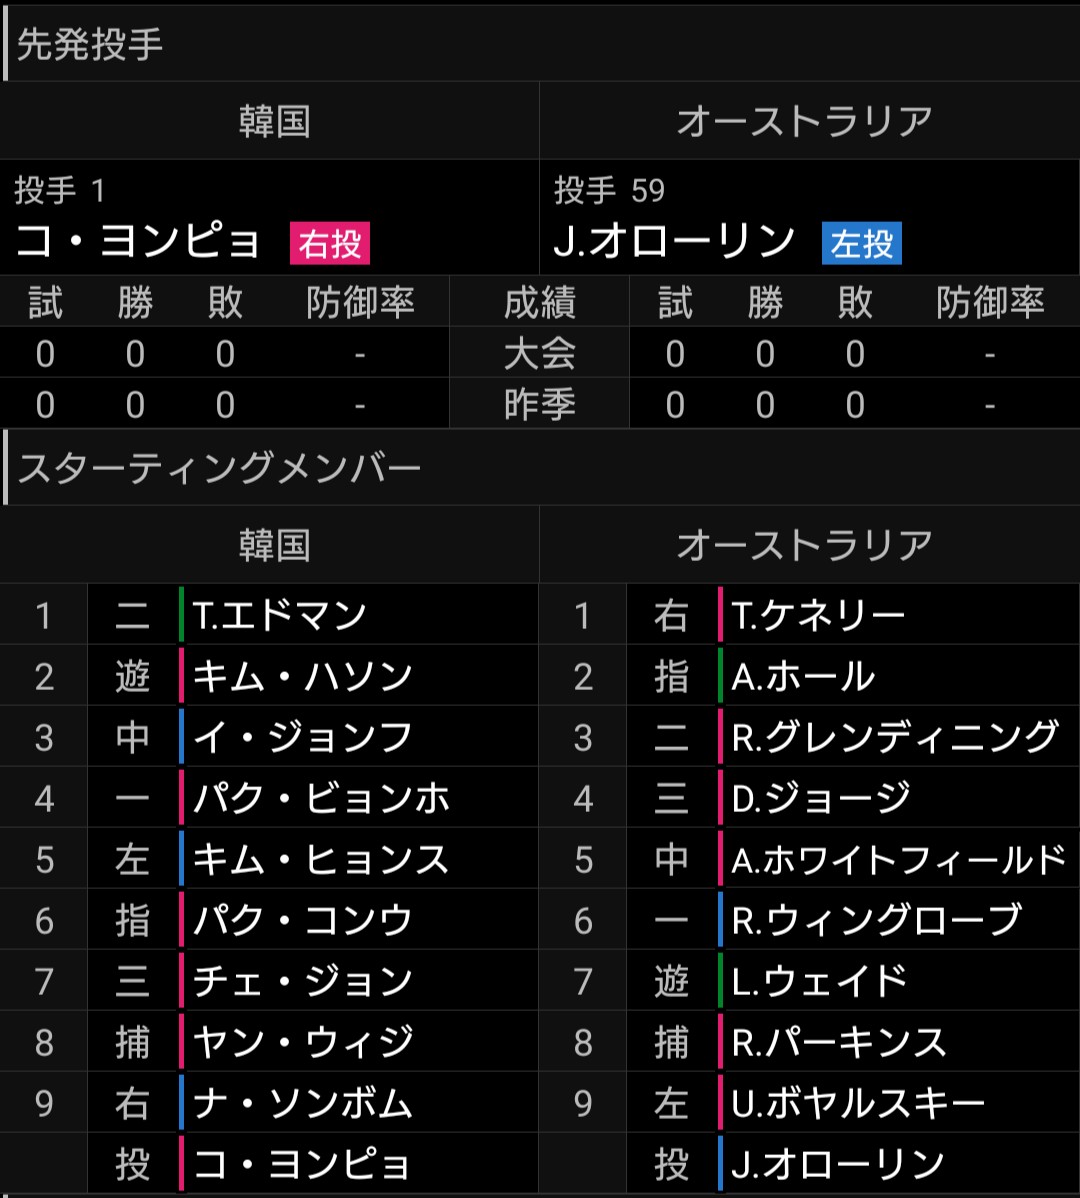Open R.ウィングローブ player entry
The height and width of the screenshot is (1198, 1080).
(x=876, y=920)
